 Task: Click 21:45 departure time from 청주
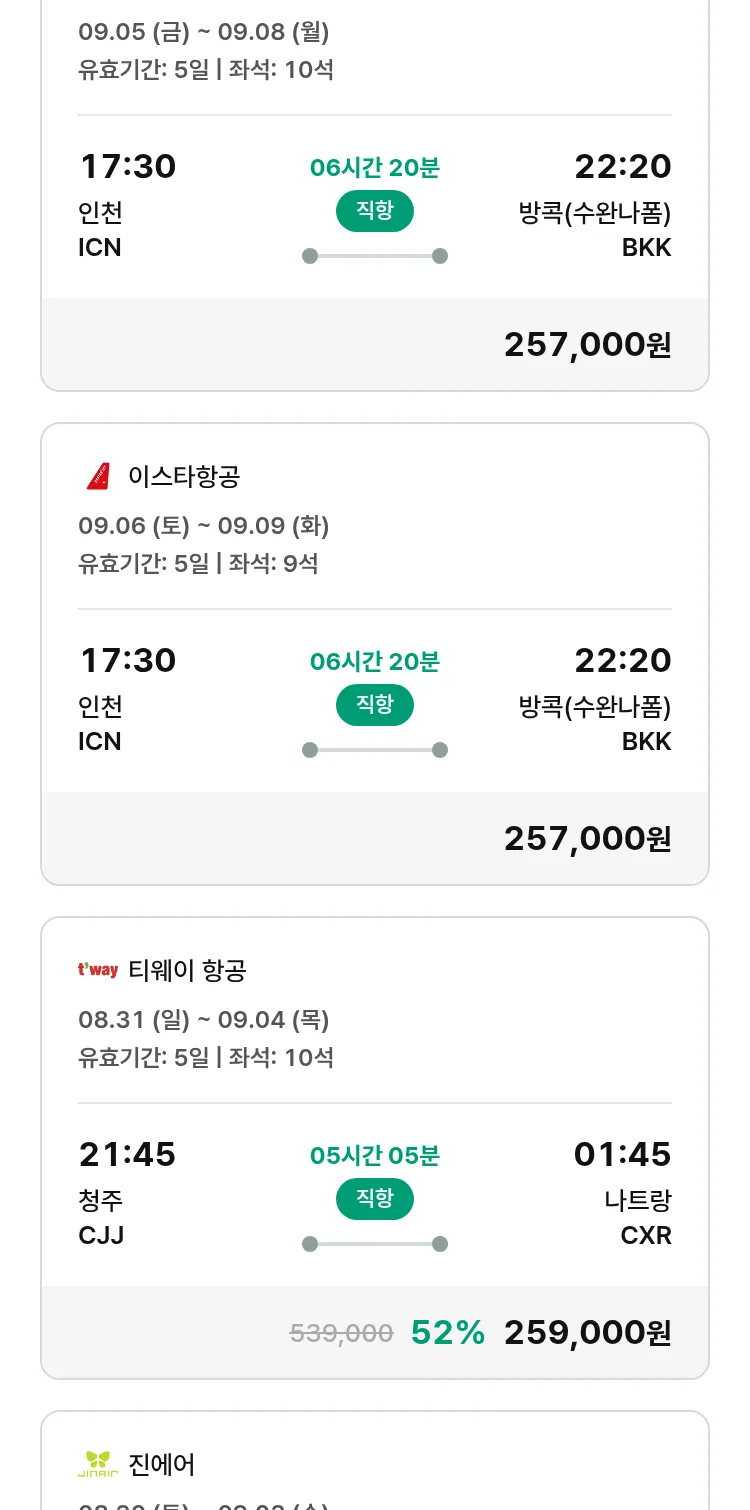click(x=127, y=1154)
